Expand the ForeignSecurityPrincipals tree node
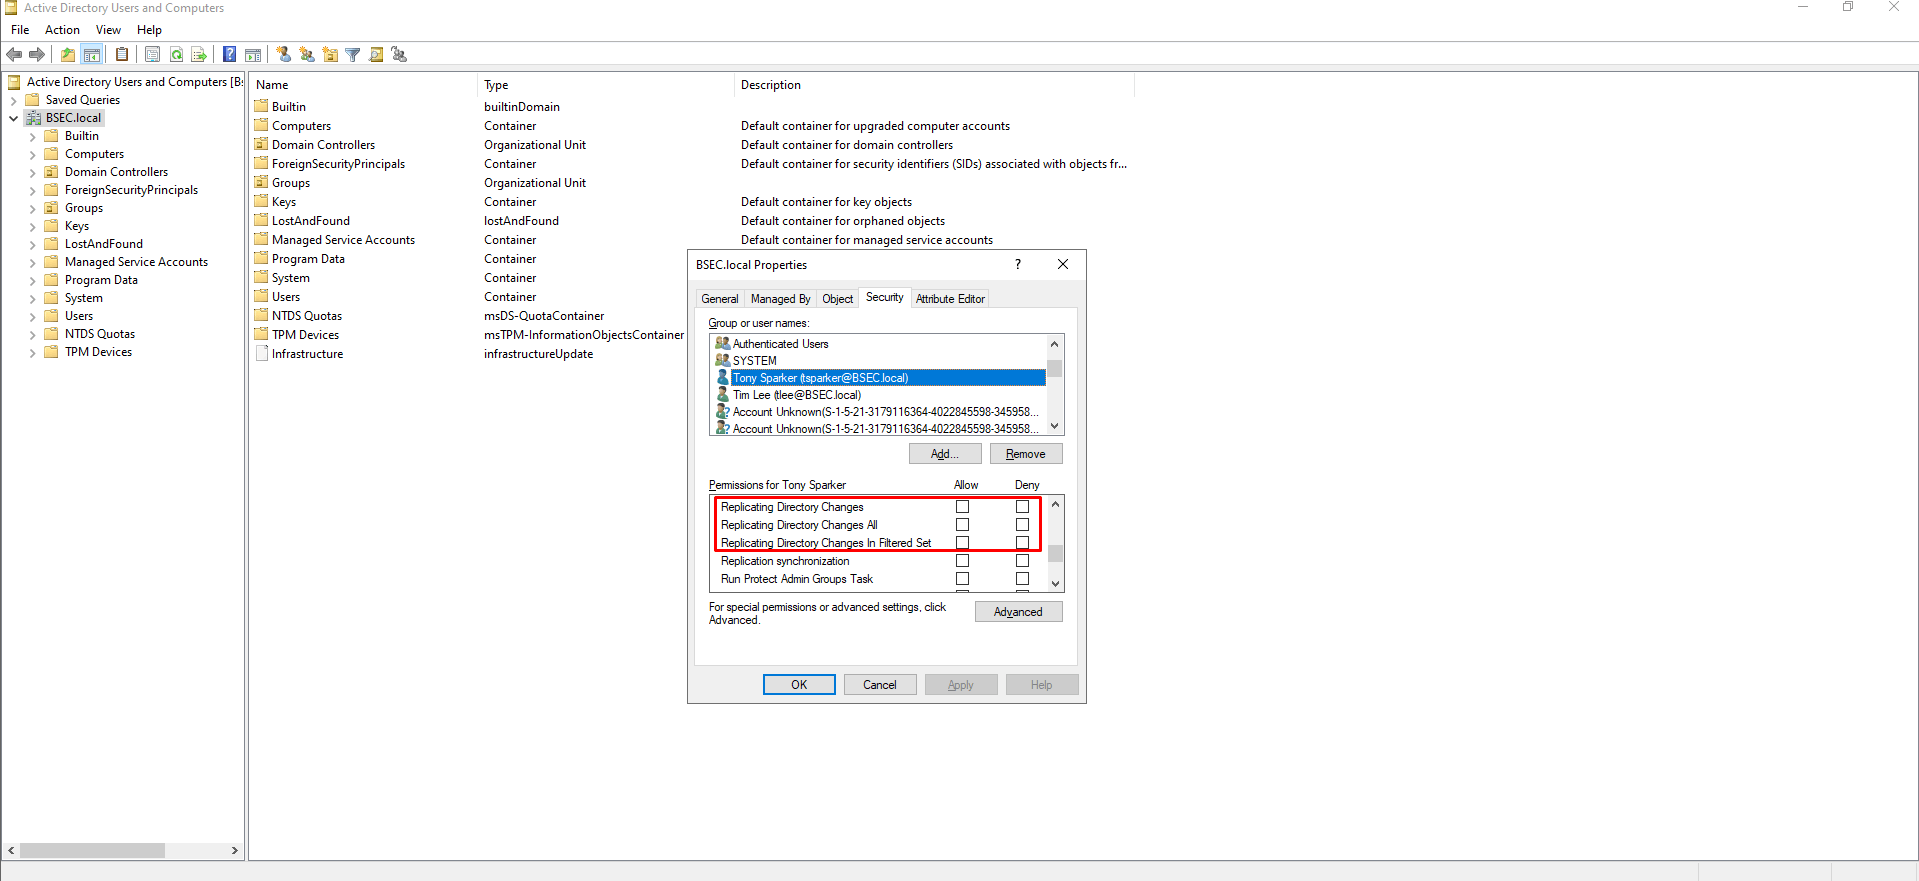Viewport: 1919px width, 881px height. [32, 190]
